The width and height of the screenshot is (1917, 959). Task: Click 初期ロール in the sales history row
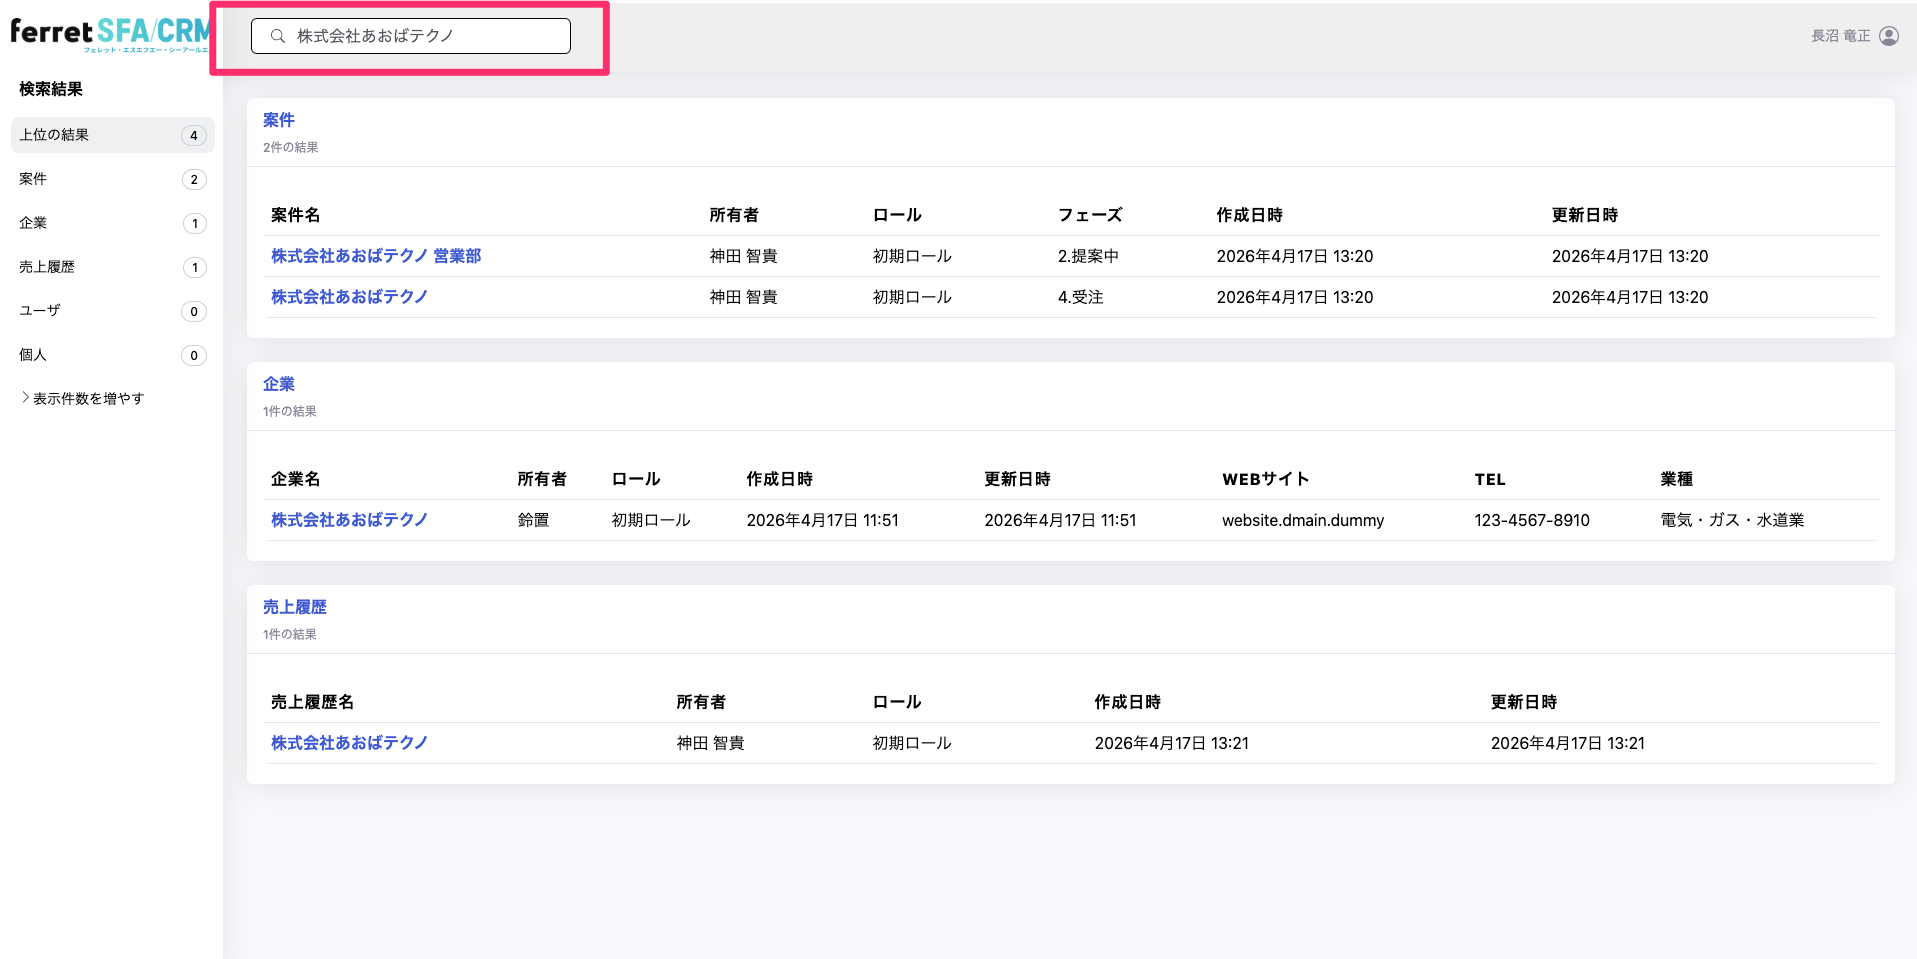point(912,743)
